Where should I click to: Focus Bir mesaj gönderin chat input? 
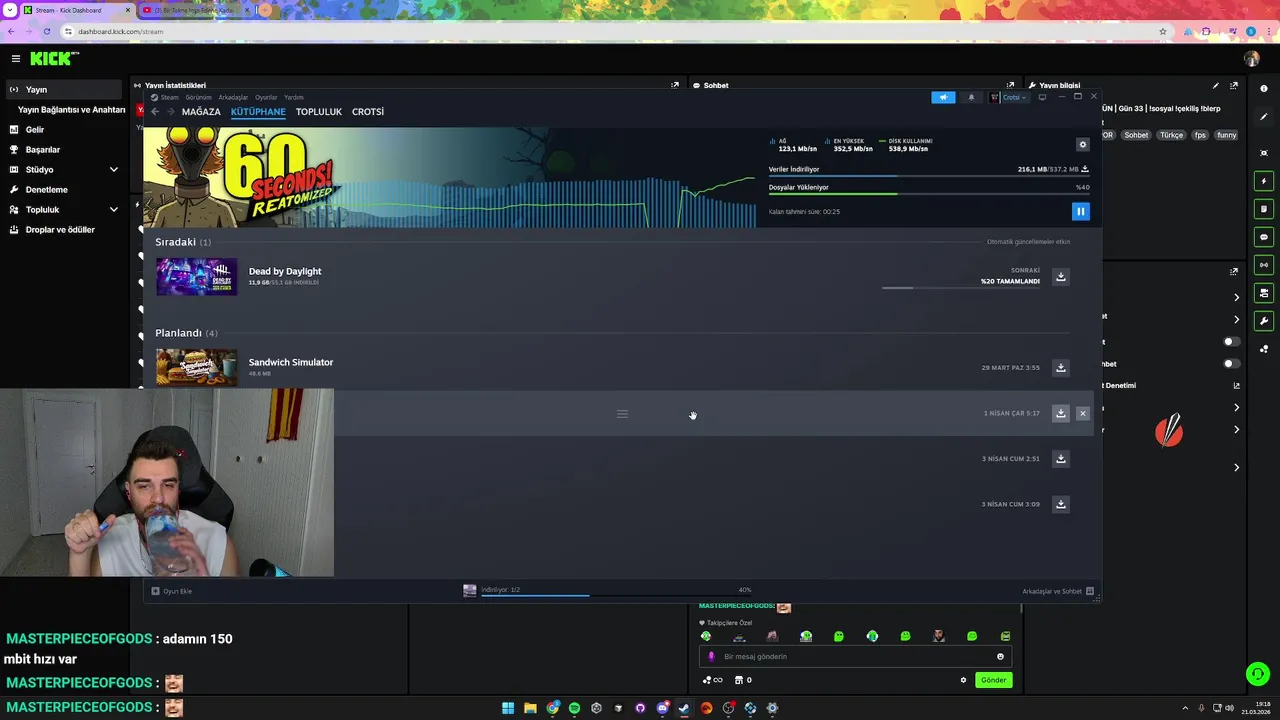855,657
